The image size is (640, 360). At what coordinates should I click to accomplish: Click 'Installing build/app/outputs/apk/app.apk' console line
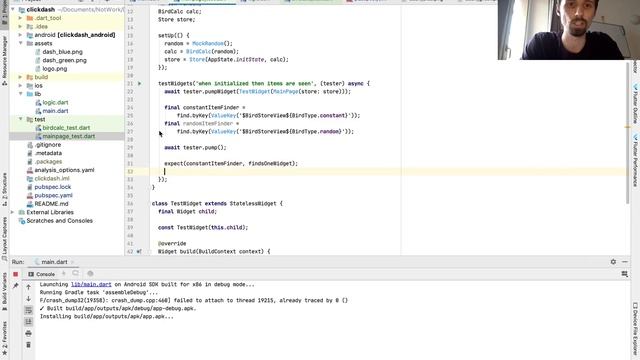[107, 316]
